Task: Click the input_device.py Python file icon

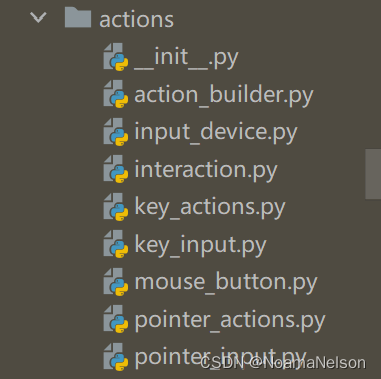Action: click(116, 132)
